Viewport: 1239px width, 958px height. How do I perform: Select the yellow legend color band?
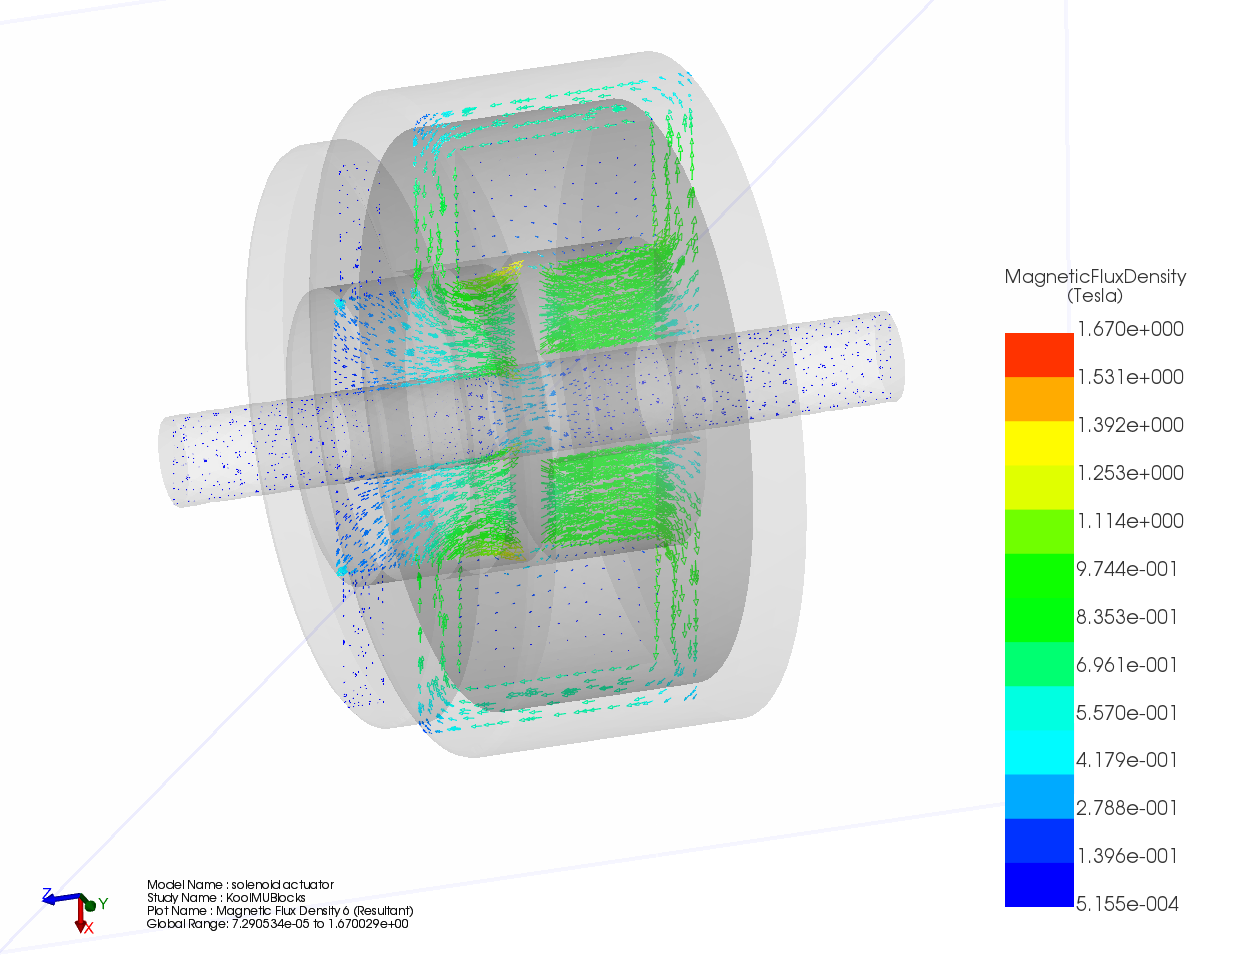pos(1038,443)
